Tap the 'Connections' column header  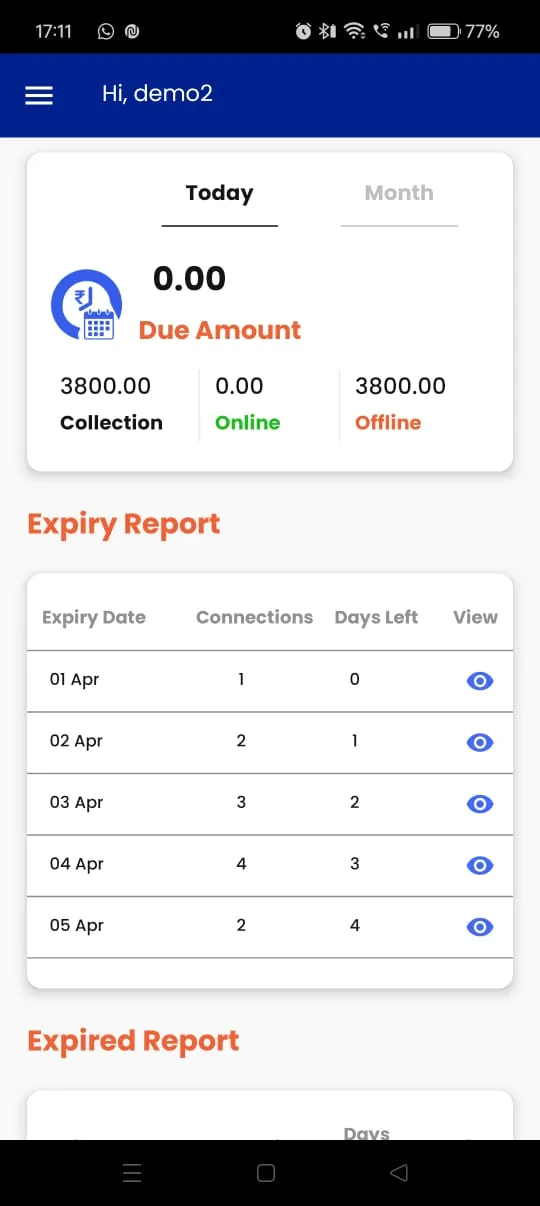click(x=254, y=617)
